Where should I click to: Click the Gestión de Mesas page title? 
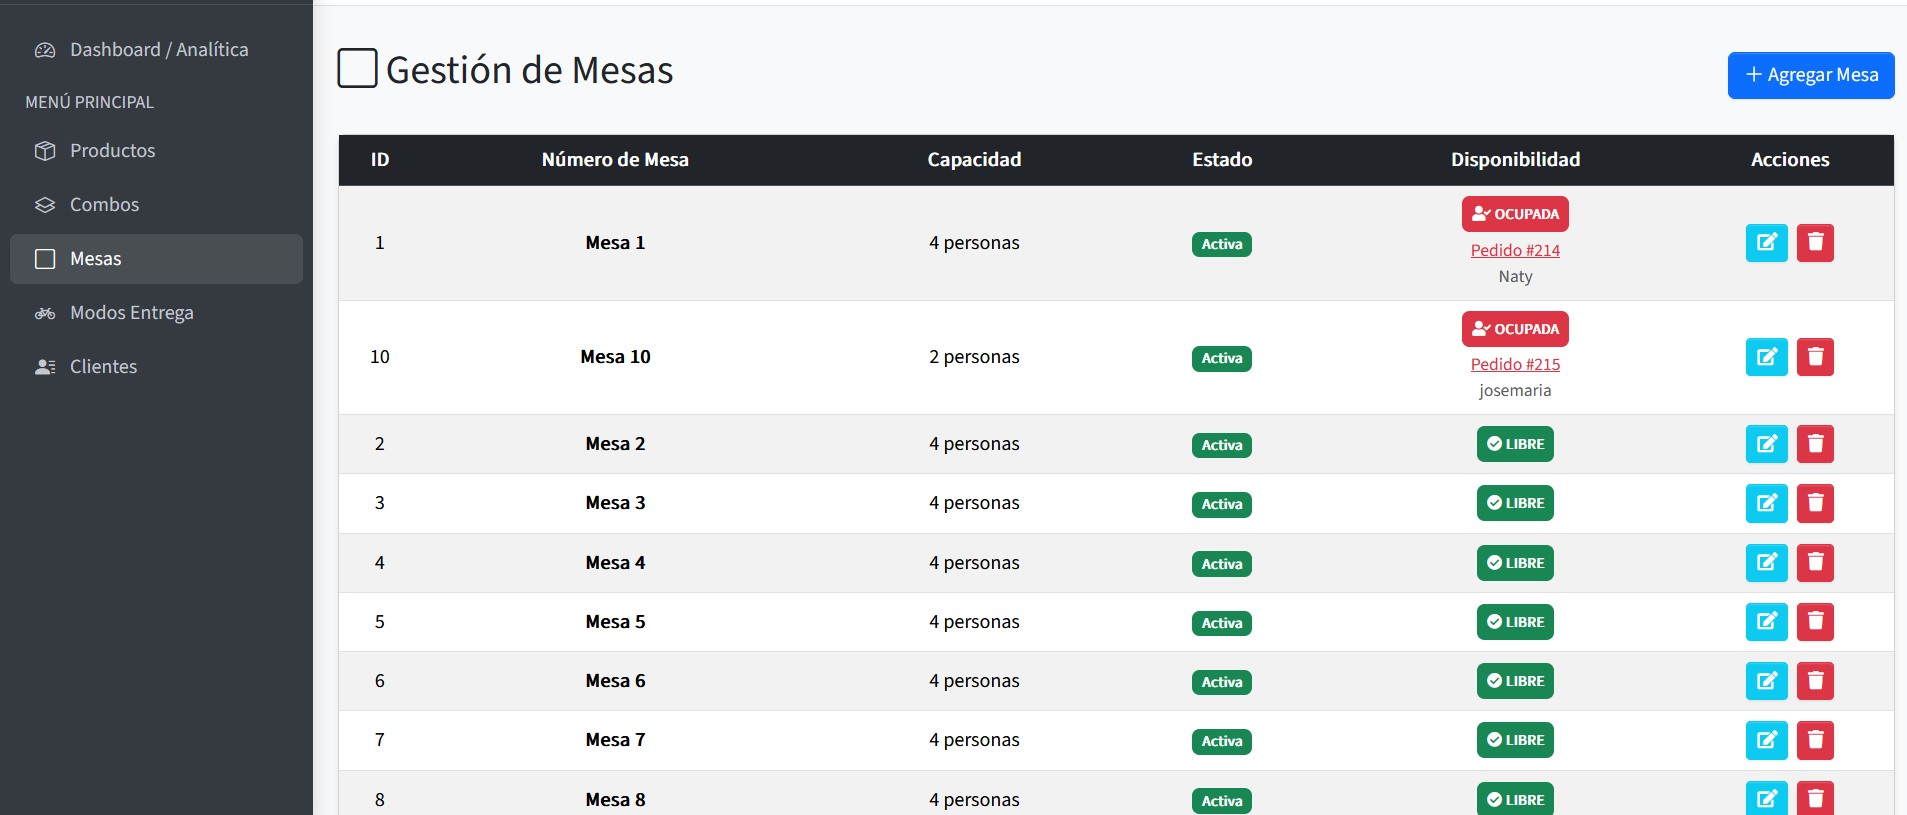pos(530,70)
